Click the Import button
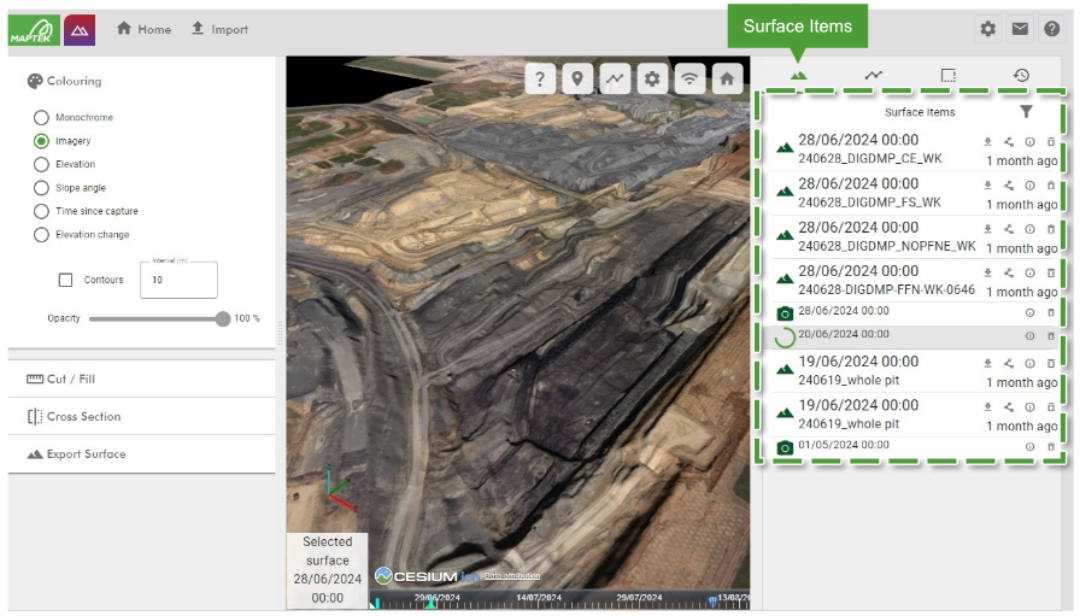Image resolution: width=1080 pixels, height=616 pixels. [x=219, y=29]
